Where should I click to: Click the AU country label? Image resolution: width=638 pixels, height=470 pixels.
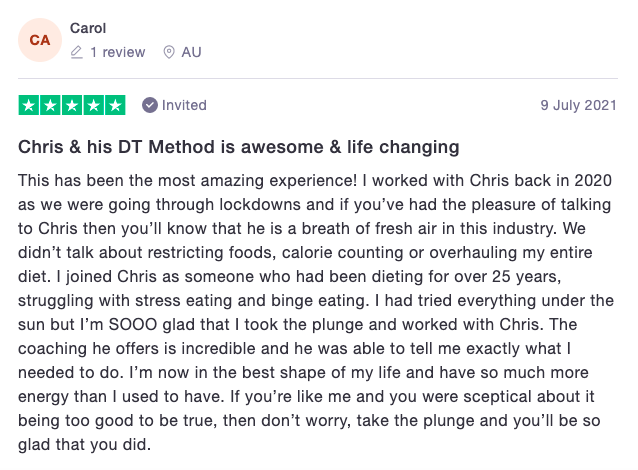coord(191,52)
